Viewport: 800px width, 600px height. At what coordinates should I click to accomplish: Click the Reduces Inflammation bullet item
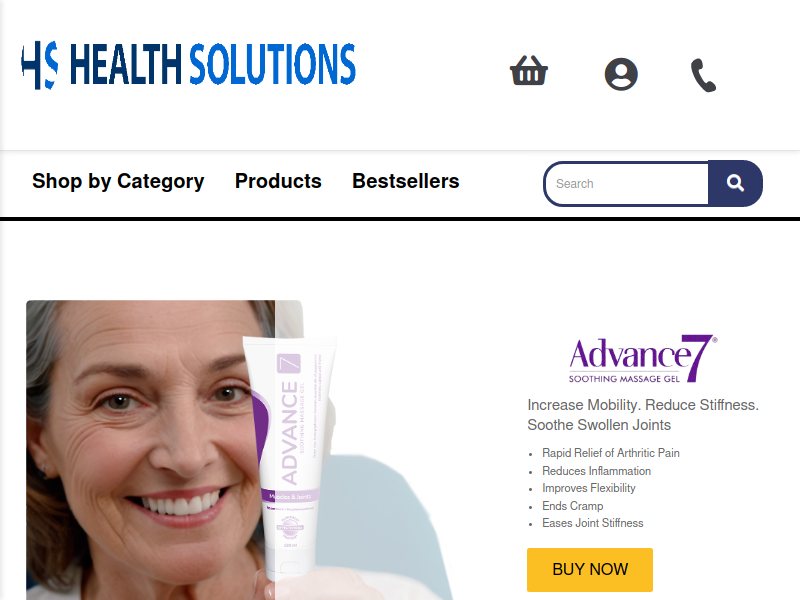click(596, 471)
